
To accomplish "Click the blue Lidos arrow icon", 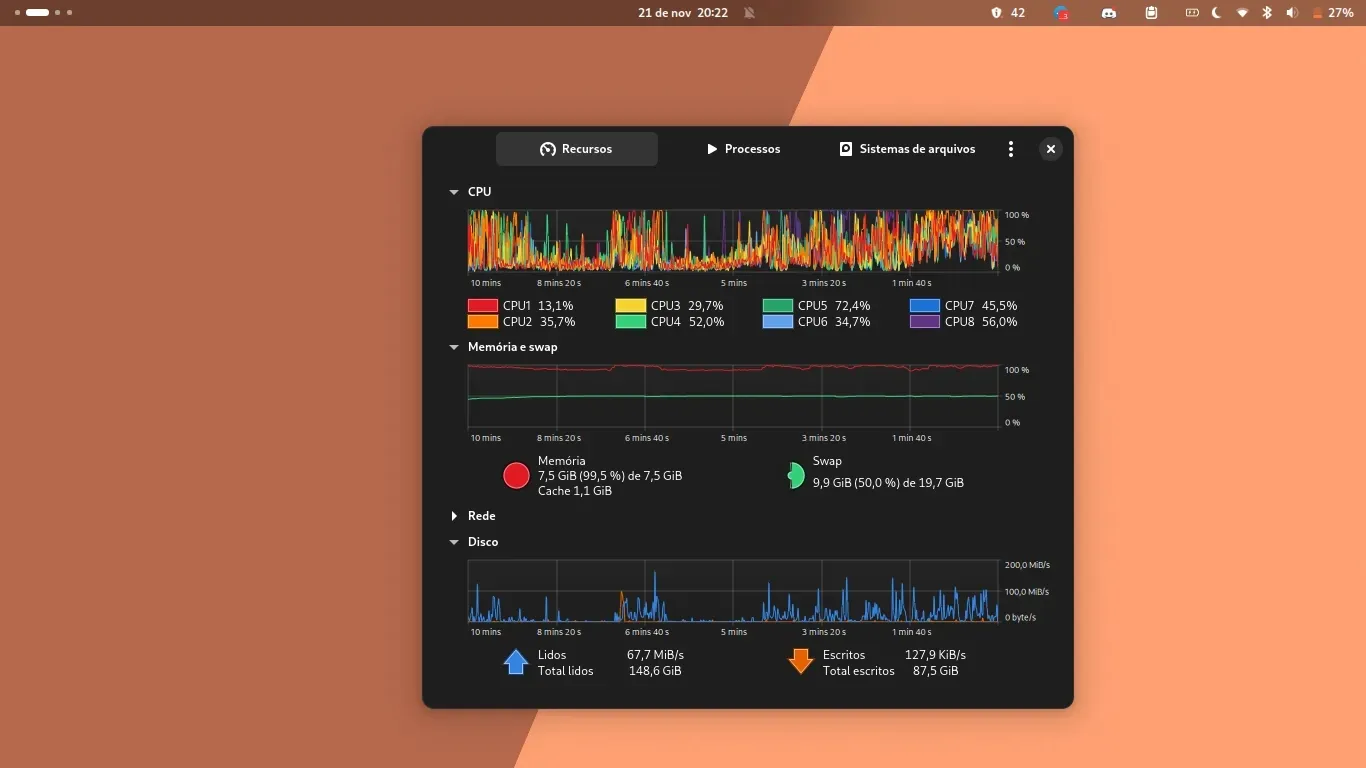I will pyautogui.click(x=516, y=662).
